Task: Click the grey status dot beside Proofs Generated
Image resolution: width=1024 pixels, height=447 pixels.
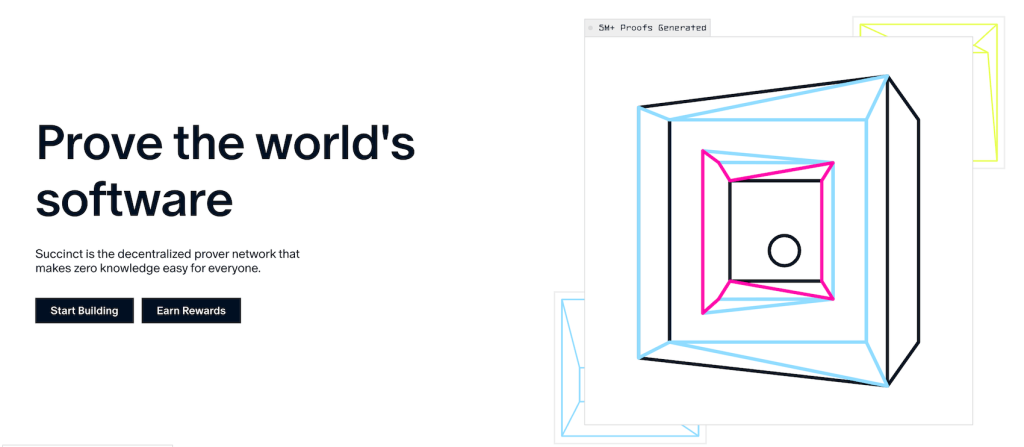Action: coord(590,28)
